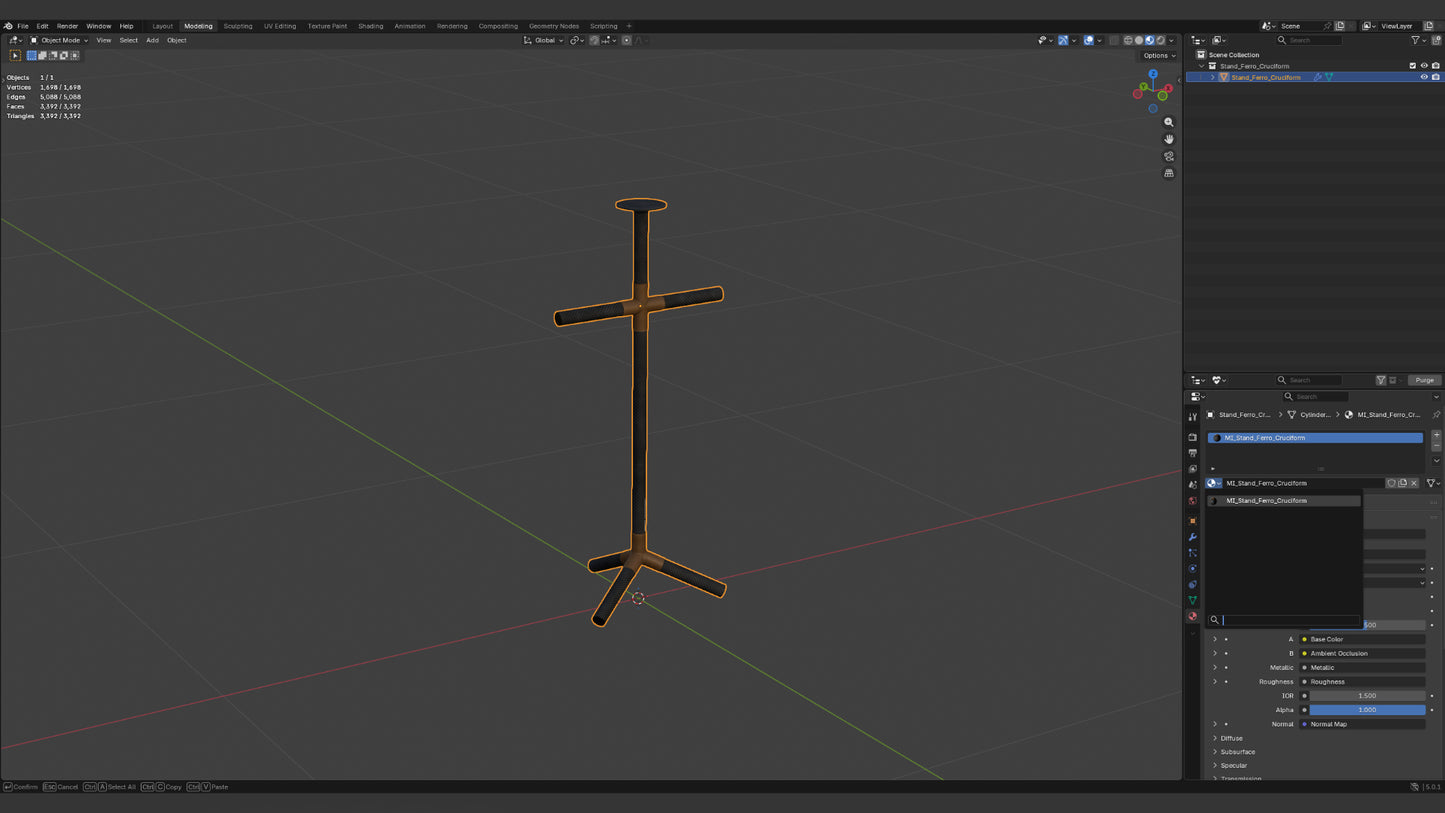Click the zoom in/out viewport gizmo icon

[1169, 122]
